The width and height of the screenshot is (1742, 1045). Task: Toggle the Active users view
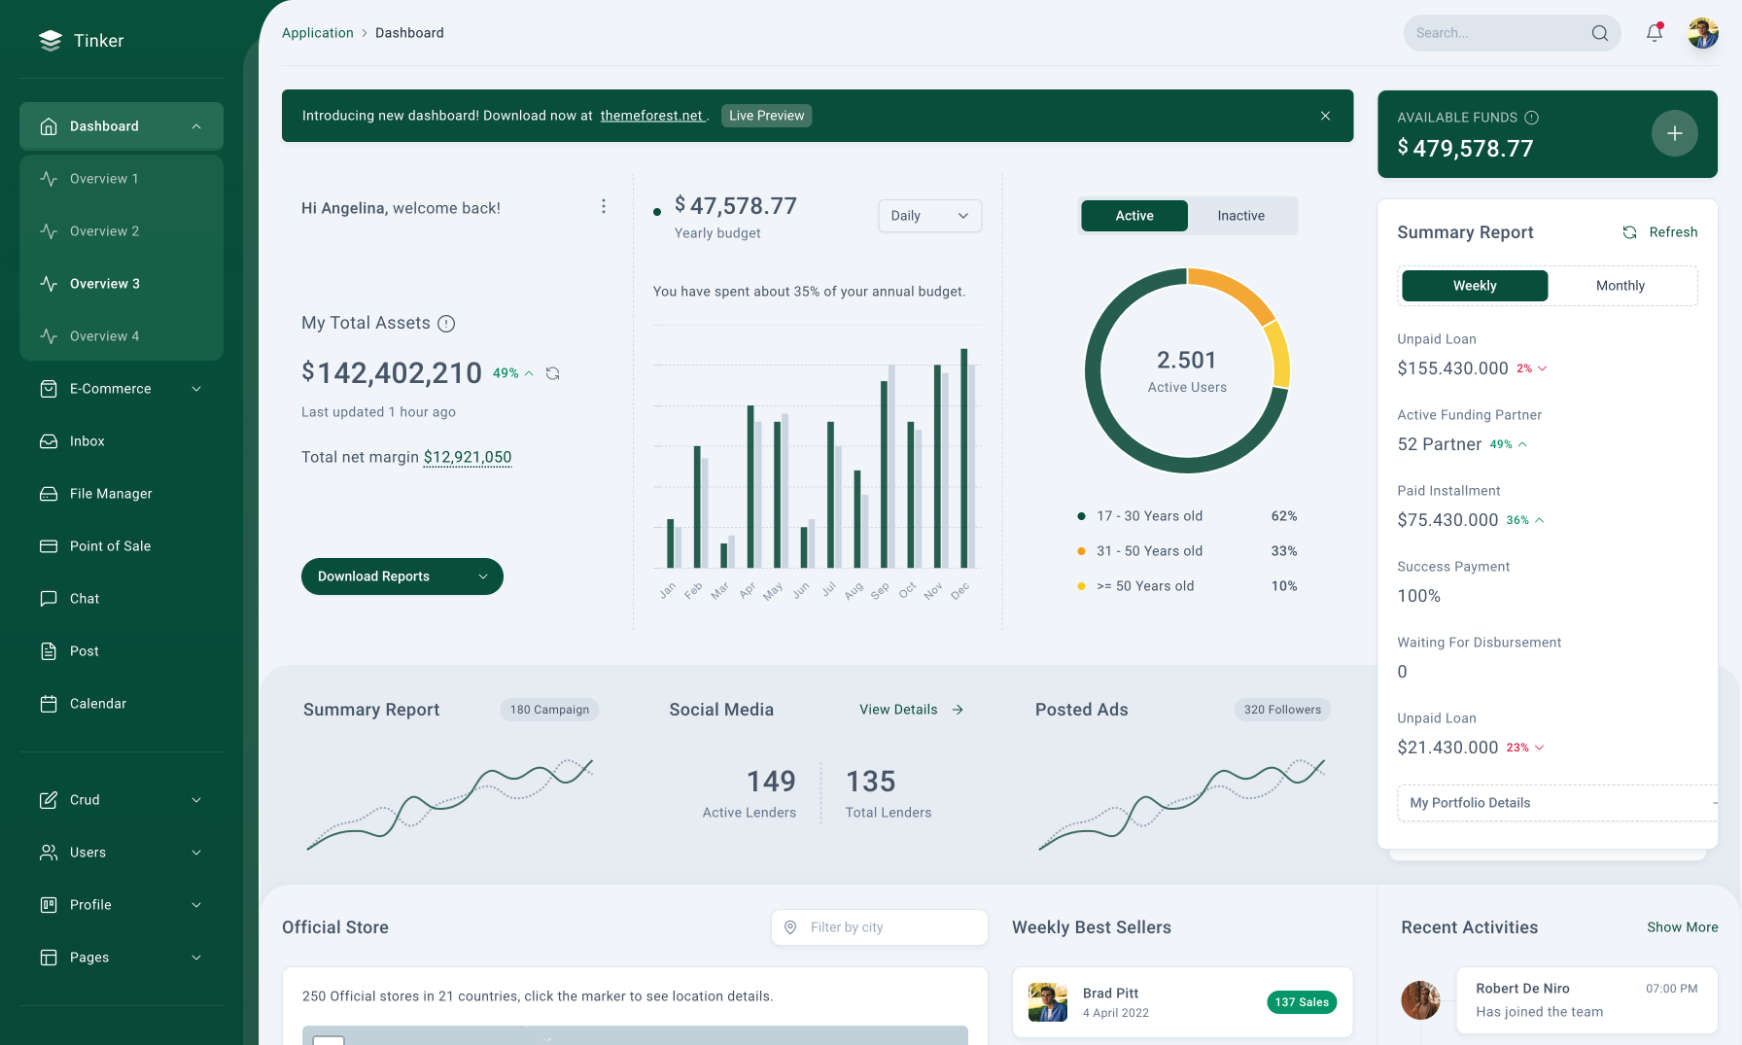coord(1133,215)
